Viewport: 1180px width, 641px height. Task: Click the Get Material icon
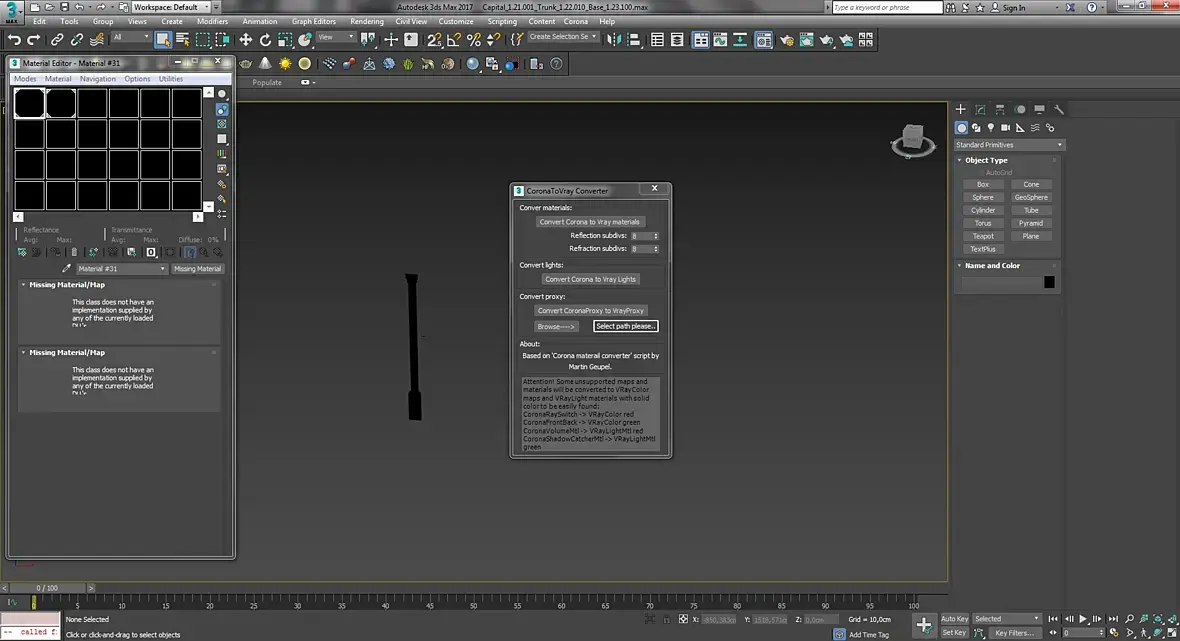(22, 252)
